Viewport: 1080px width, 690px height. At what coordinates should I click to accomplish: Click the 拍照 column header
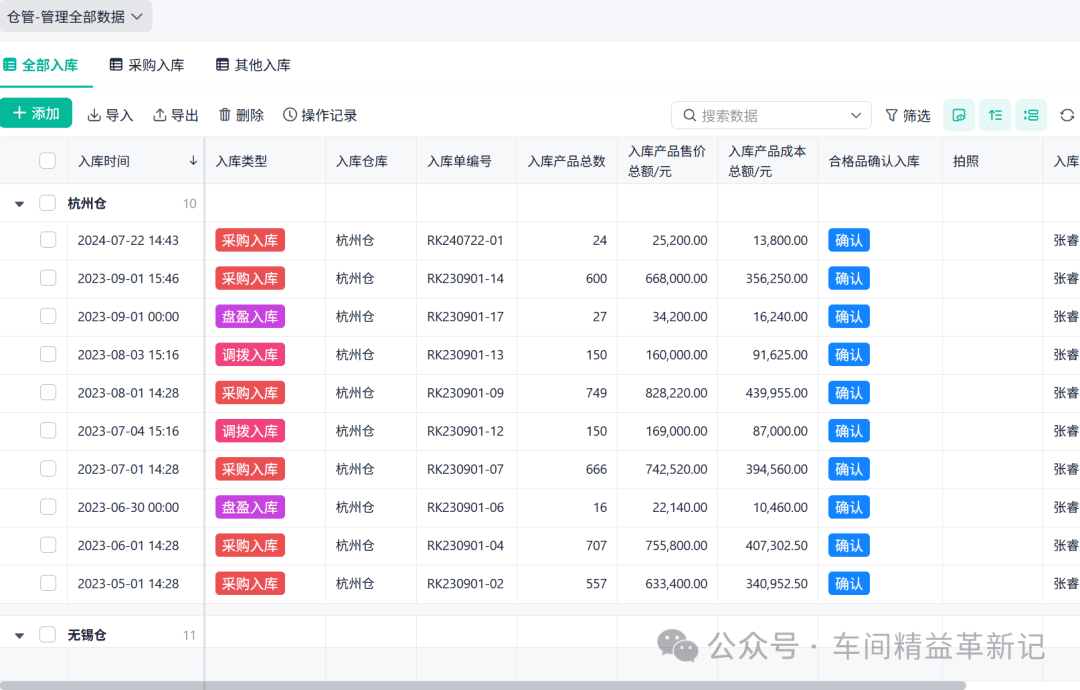coord(993,160)
